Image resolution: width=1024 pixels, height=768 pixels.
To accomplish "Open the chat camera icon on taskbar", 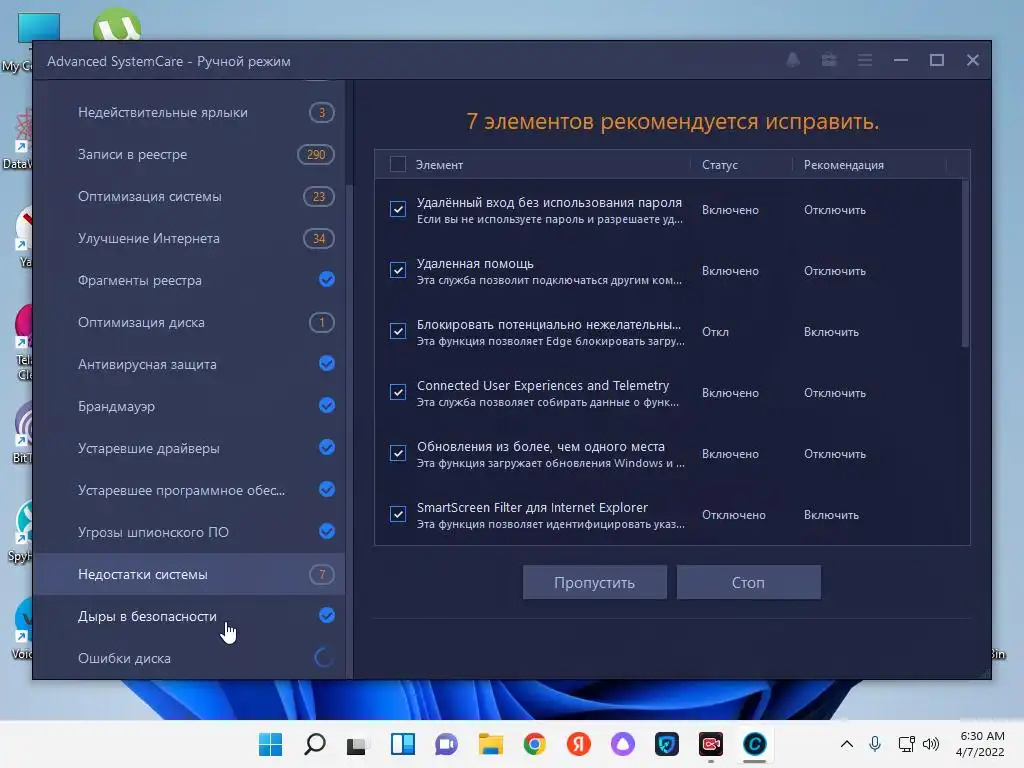I will point(447,744).
